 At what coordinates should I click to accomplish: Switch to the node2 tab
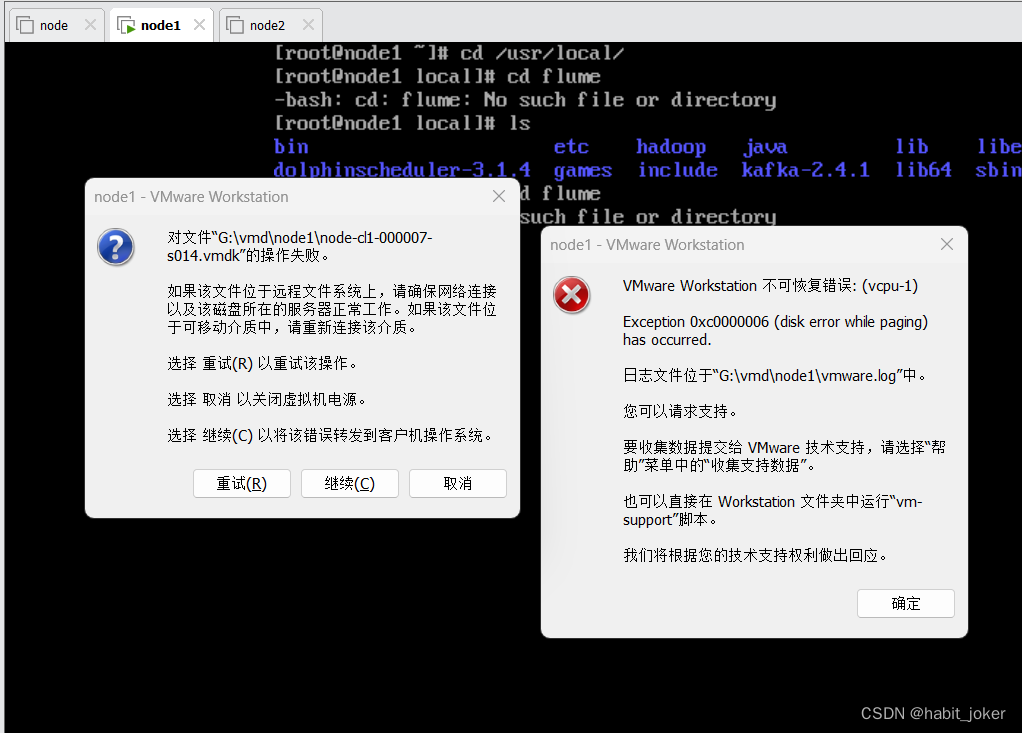pyautogui.click(x=267, y=23)
